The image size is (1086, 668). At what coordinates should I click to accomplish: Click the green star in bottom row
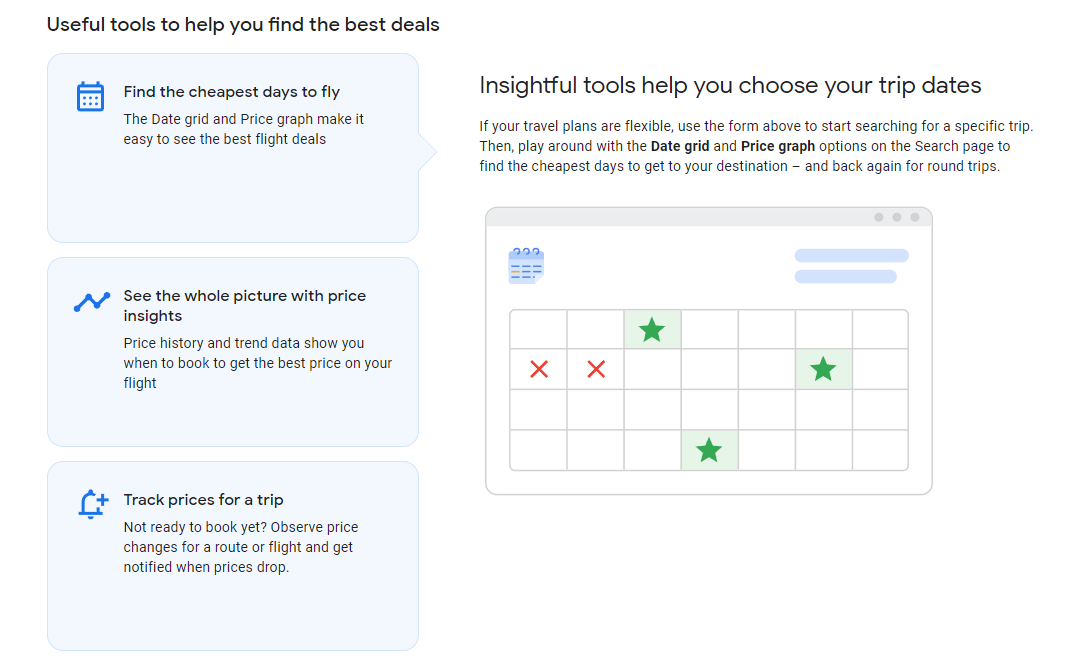click(x=709, y=450)
